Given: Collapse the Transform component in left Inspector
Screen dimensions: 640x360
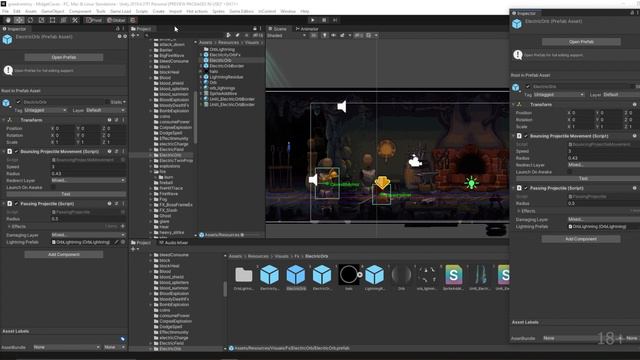Looking at the screenshot, I should 4,120.
